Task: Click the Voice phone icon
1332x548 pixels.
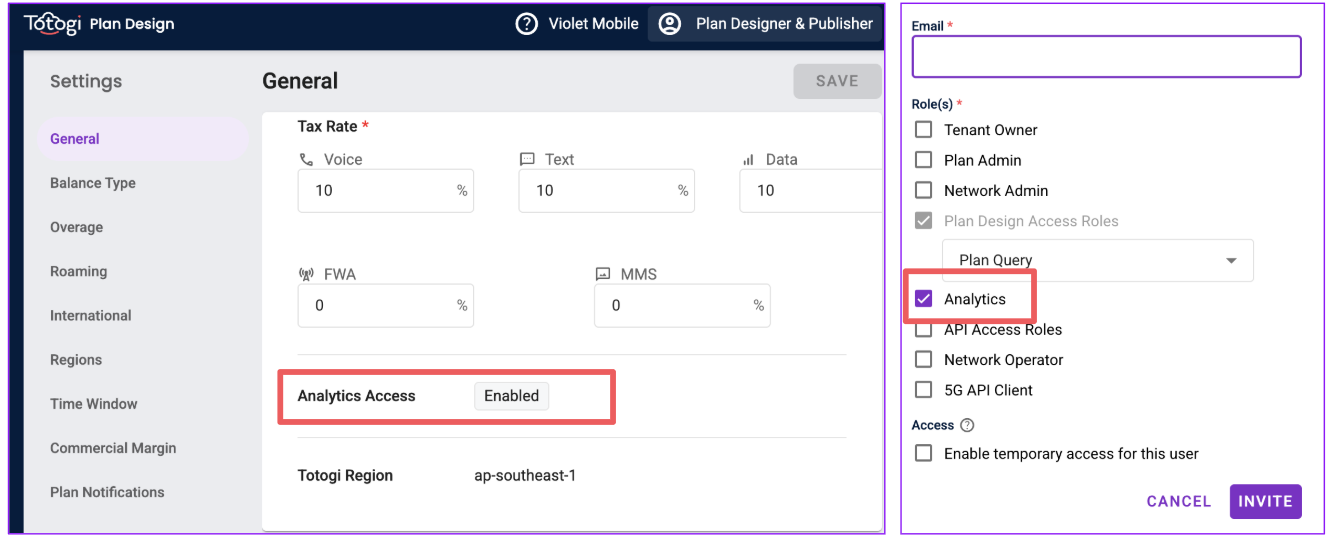Action: point(306,160)
